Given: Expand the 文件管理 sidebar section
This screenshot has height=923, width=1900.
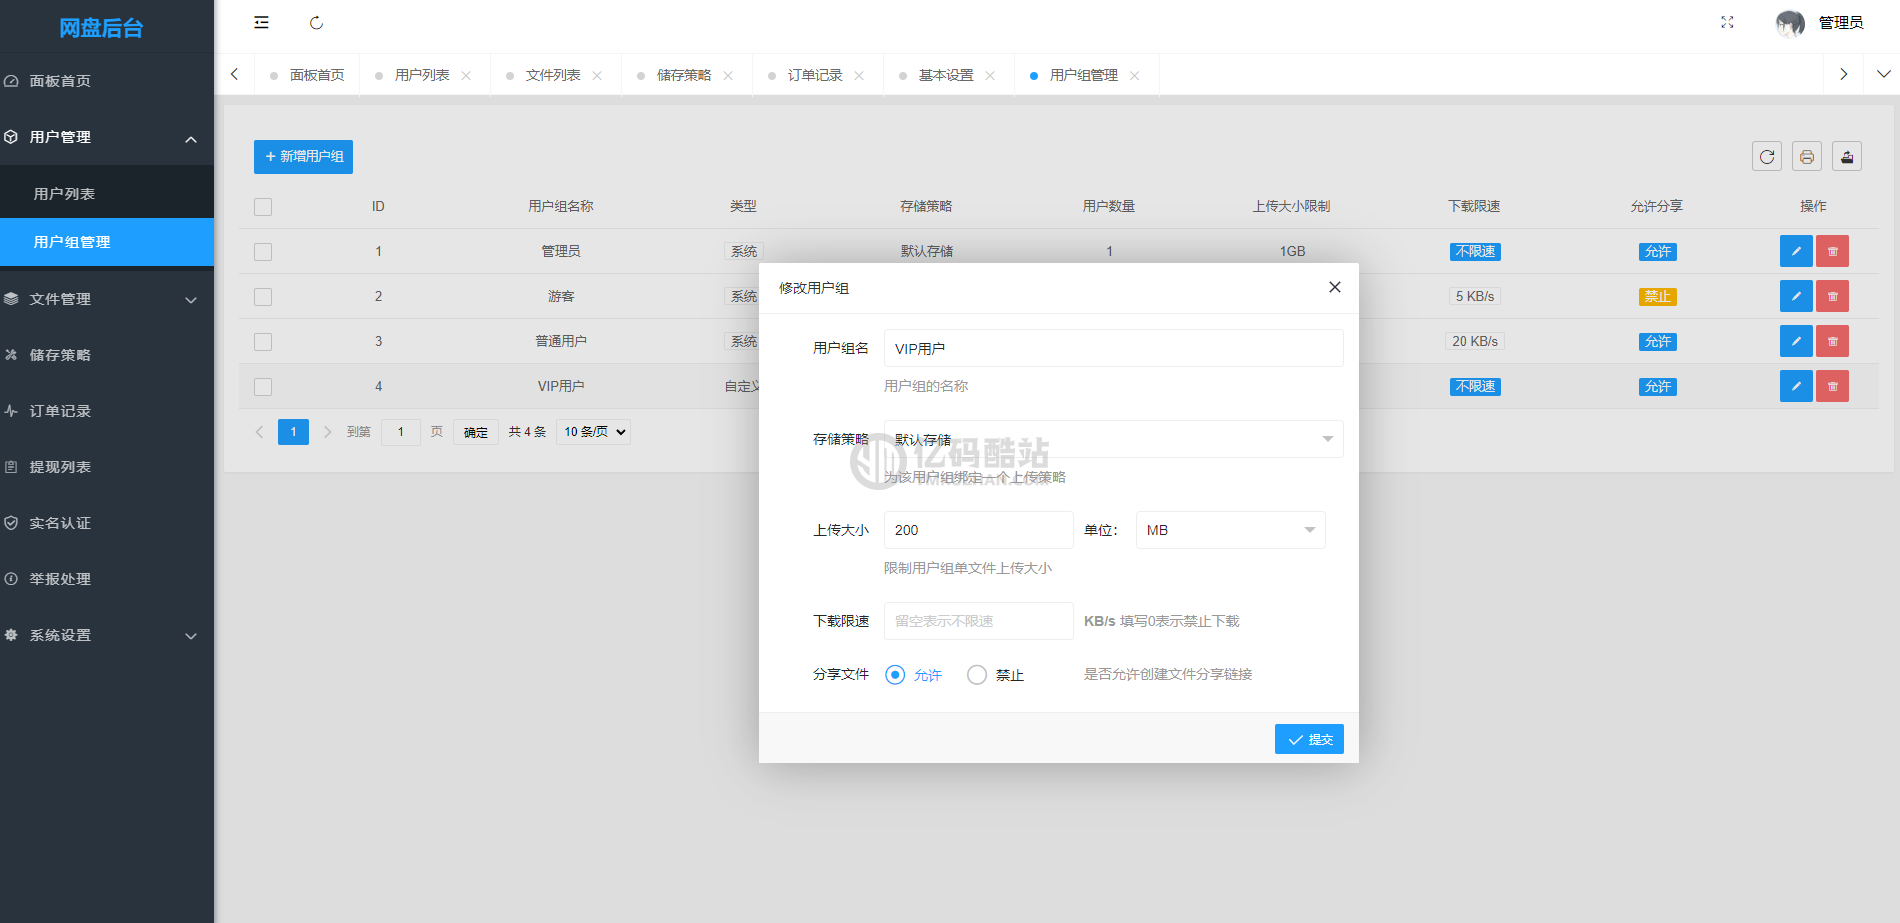Looking at the screenshot, I should 107,299.
